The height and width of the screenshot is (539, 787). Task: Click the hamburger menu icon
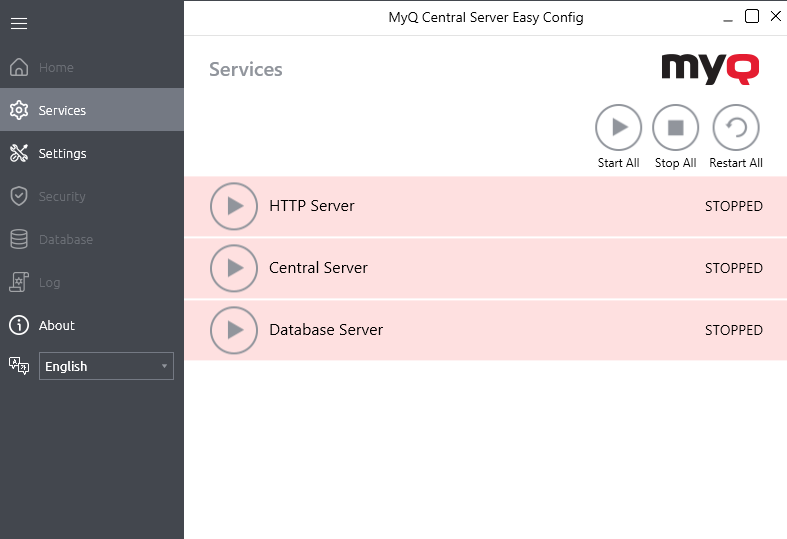pyautogui.click(x=19, y=24)
